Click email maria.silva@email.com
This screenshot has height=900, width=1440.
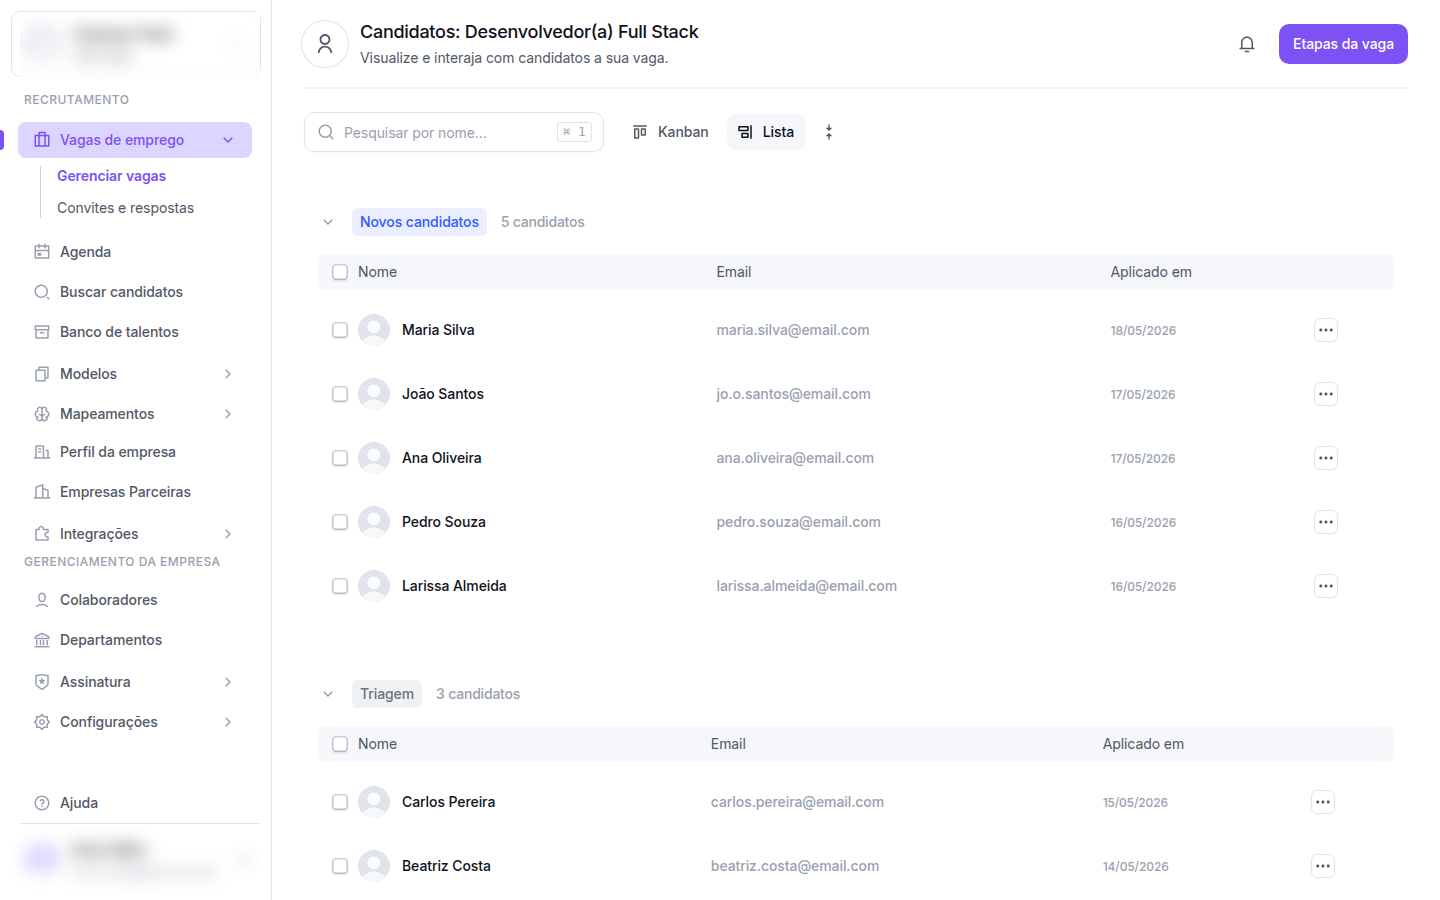pyautogui.click(x=793, y=330)
